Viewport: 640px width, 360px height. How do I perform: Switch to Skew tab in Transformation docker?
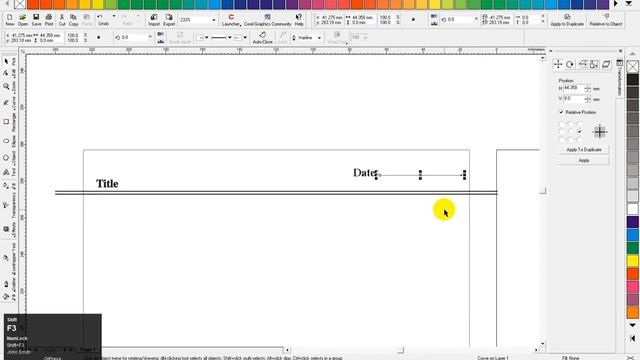tap(606, 64)
